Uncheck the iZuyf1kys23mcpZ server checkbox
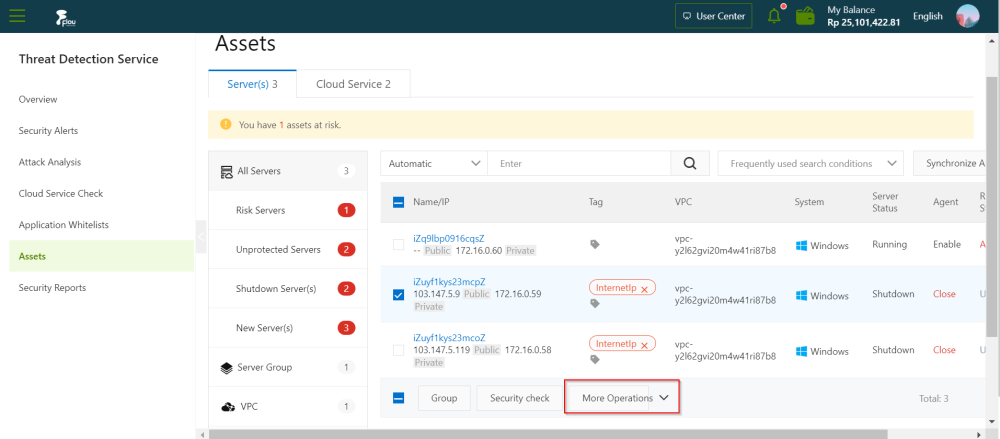 [x=398, y=295]
